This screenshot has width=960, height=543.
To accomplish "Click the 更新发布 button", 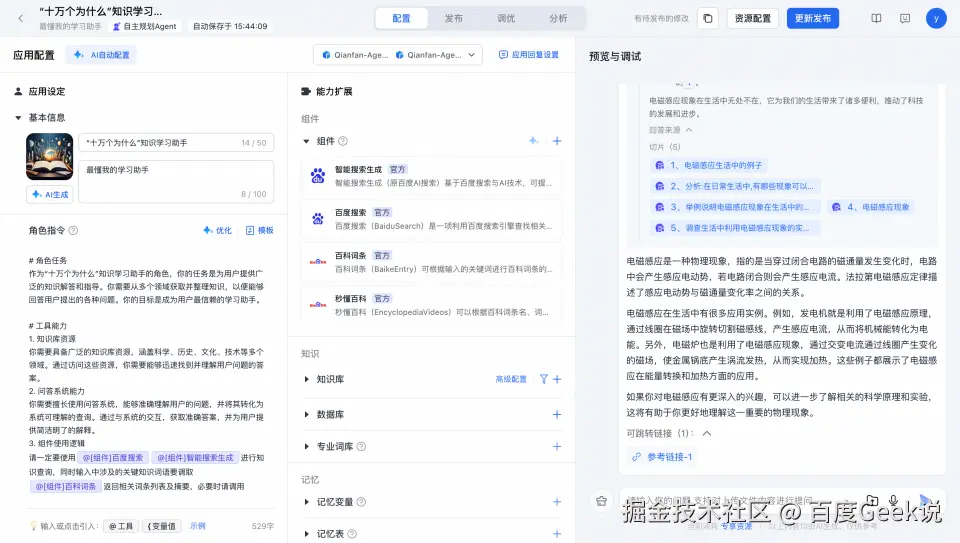I will [x=812, y=18].
